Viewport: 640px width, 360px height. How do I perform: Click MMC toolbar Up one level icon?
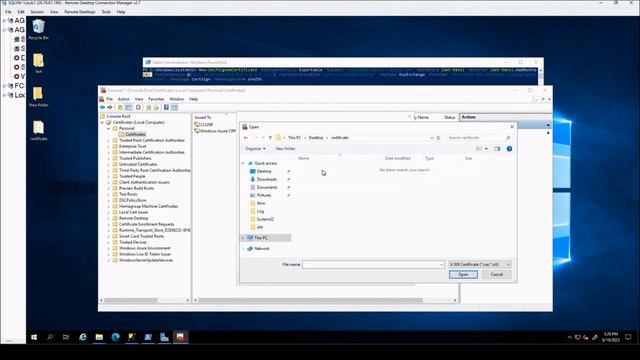120,107
